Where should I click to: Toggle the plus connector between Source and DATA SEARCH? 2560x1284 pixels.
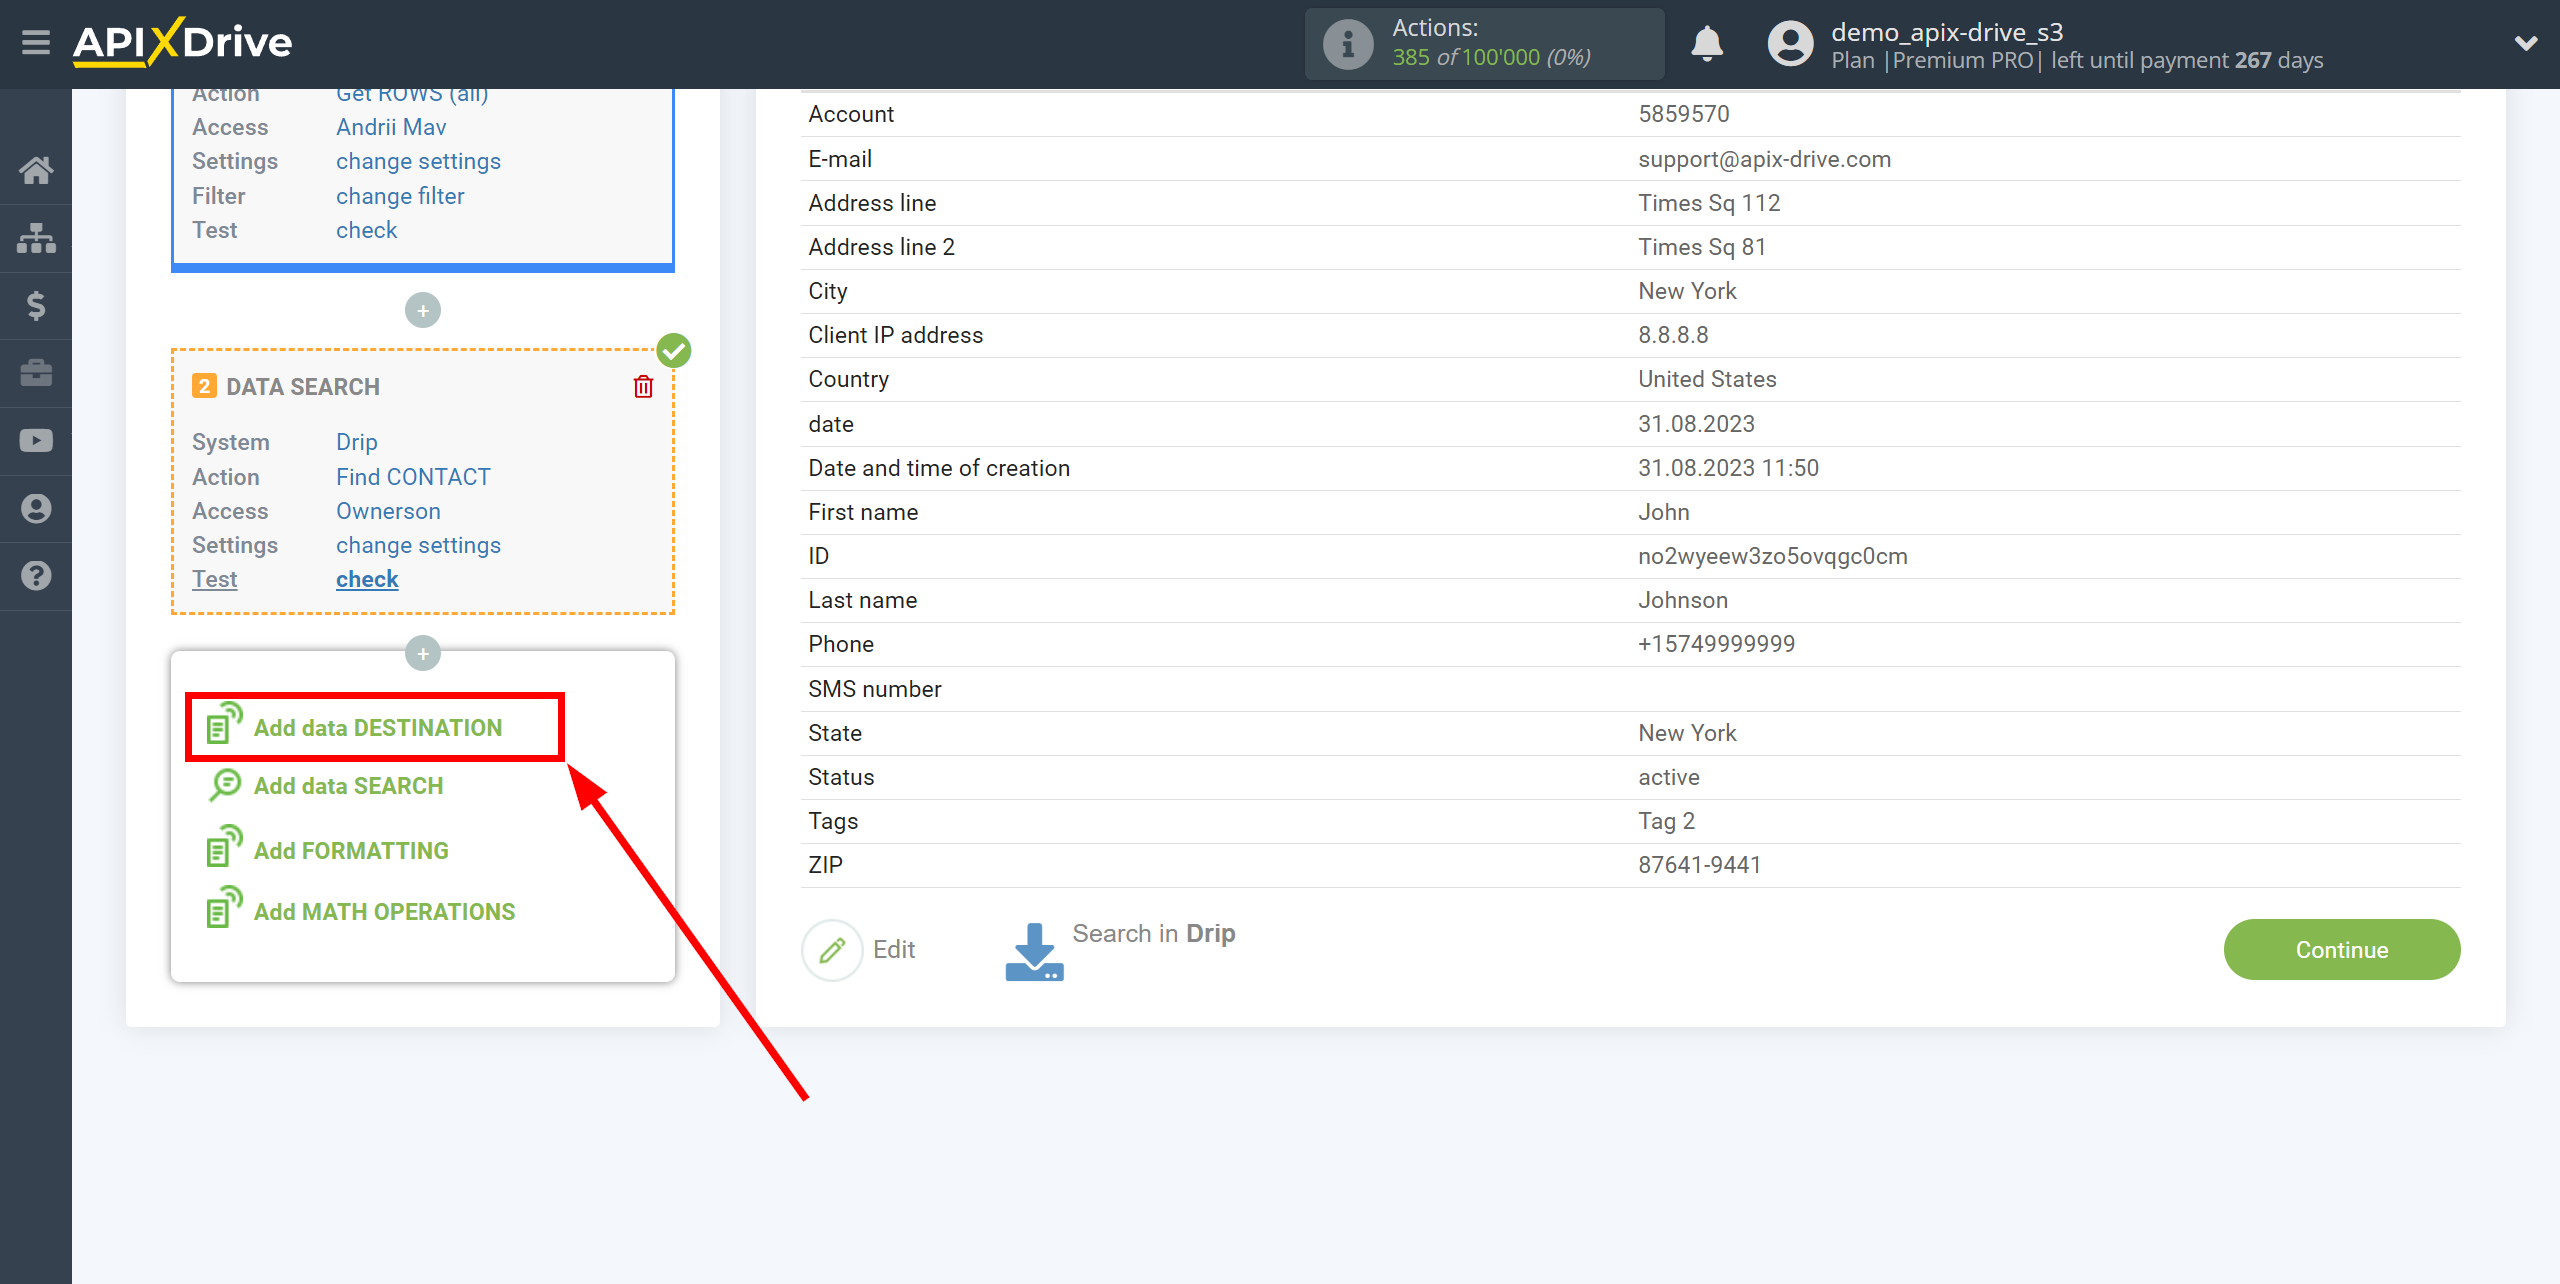pyautogui.click(x=422, y=310)
